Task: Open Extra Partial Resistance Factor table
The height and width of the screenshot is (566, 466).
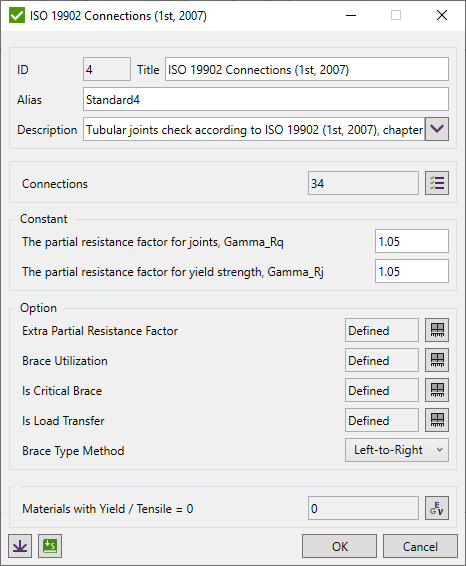Action: pos(437,330)
